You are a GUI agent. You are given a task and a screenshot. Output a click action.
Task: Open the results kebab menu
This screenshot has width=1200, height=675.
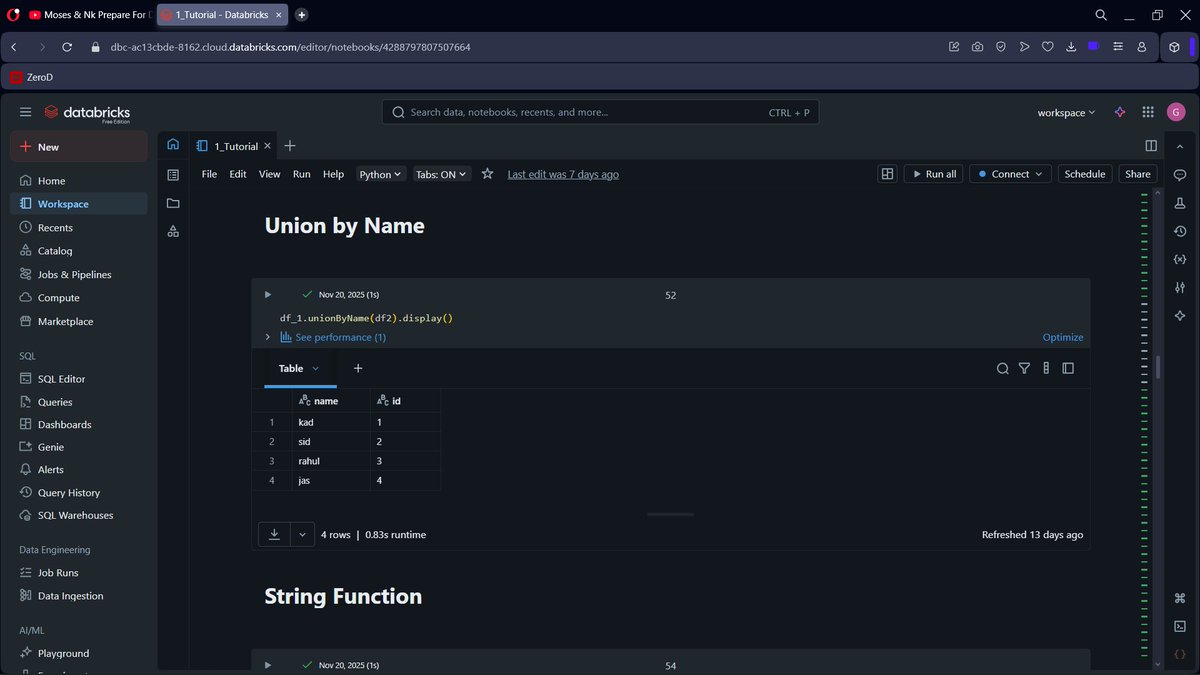(x=1046, y=368)
